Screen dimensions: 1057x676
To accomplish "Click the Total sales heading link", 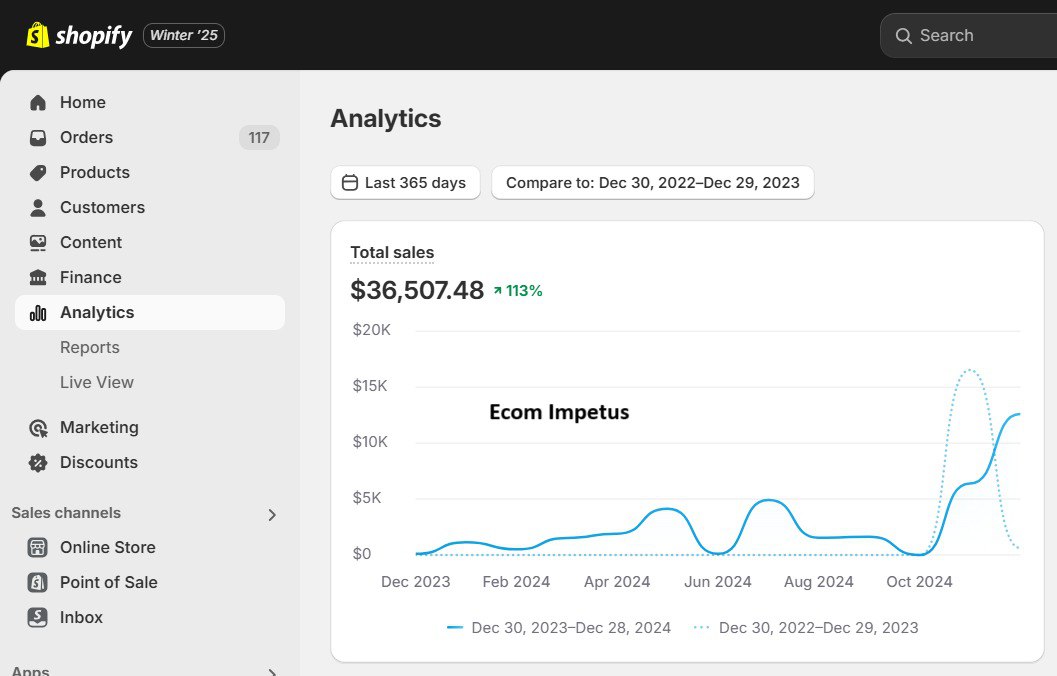I will pos(392,253).
